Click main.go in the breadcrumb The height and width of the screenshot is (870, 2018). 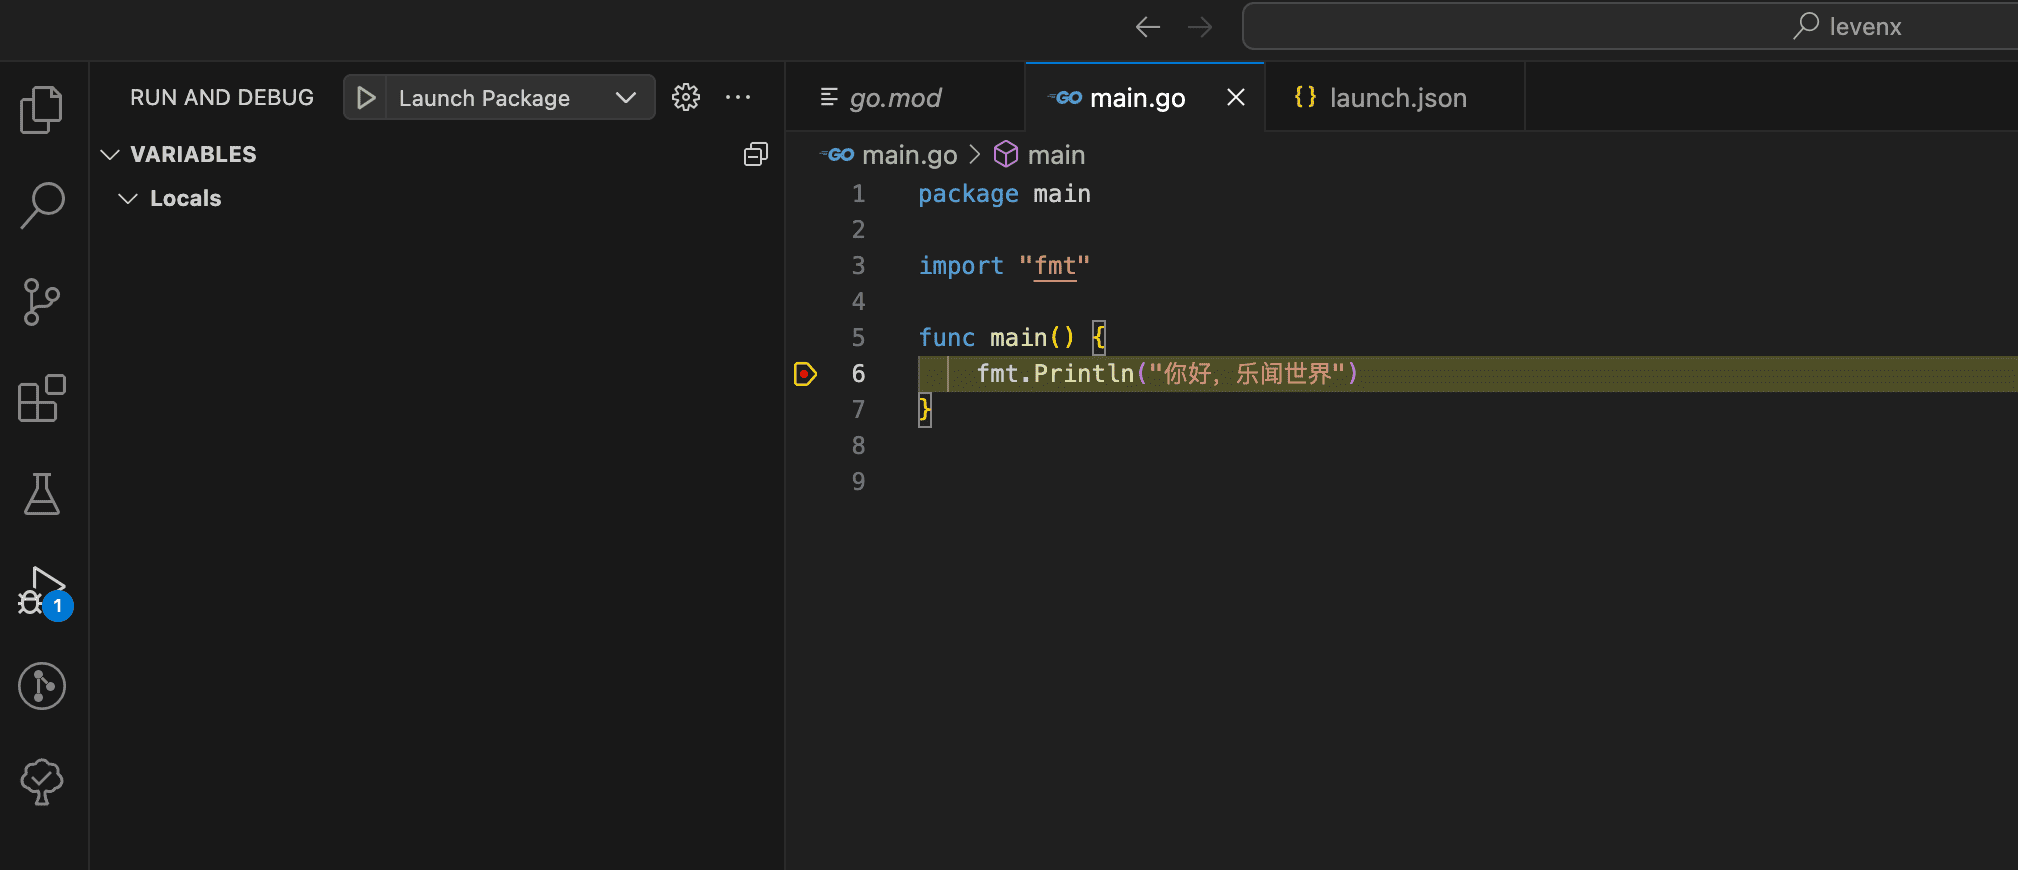(x=909, y=155)
